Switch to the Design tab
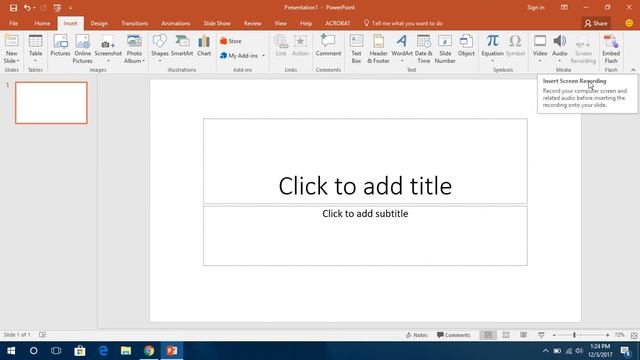The width and height of the screenshot is (640, 360). click(x=99, y=23)
